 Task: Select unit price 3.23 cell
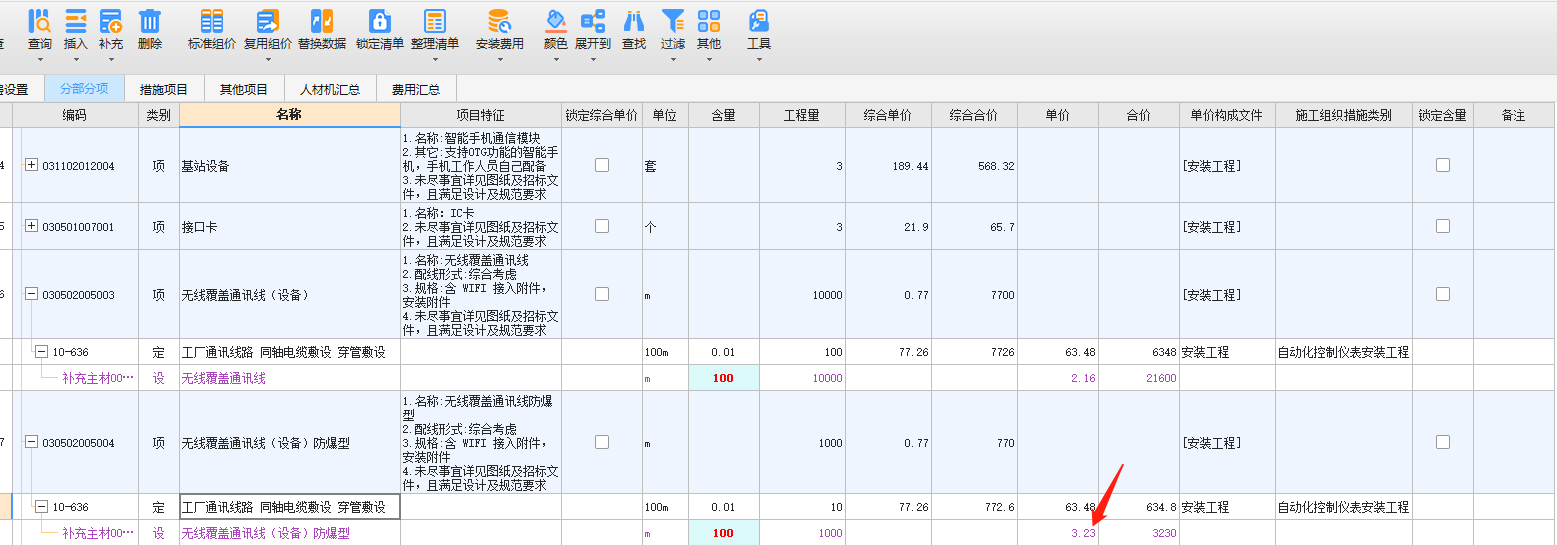click(1058, 533)
